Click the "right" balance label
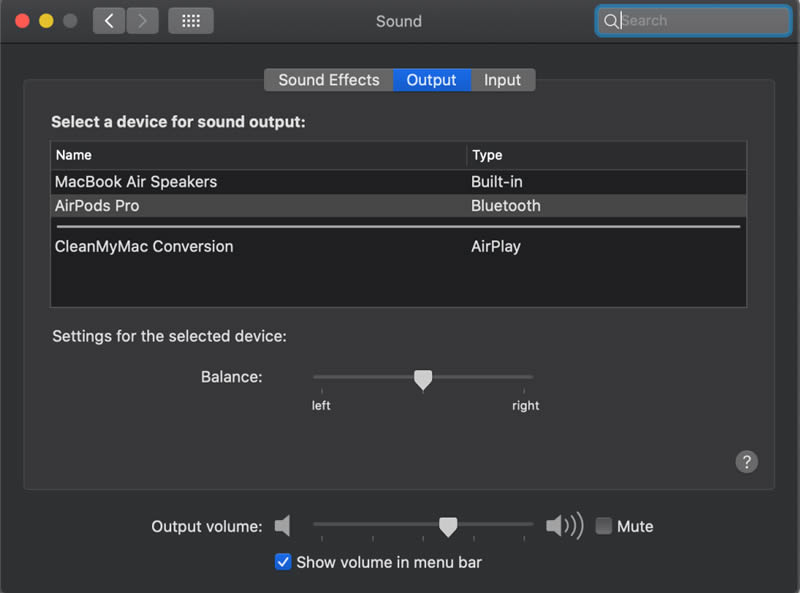Screen dimensions: 800x593 526,406
